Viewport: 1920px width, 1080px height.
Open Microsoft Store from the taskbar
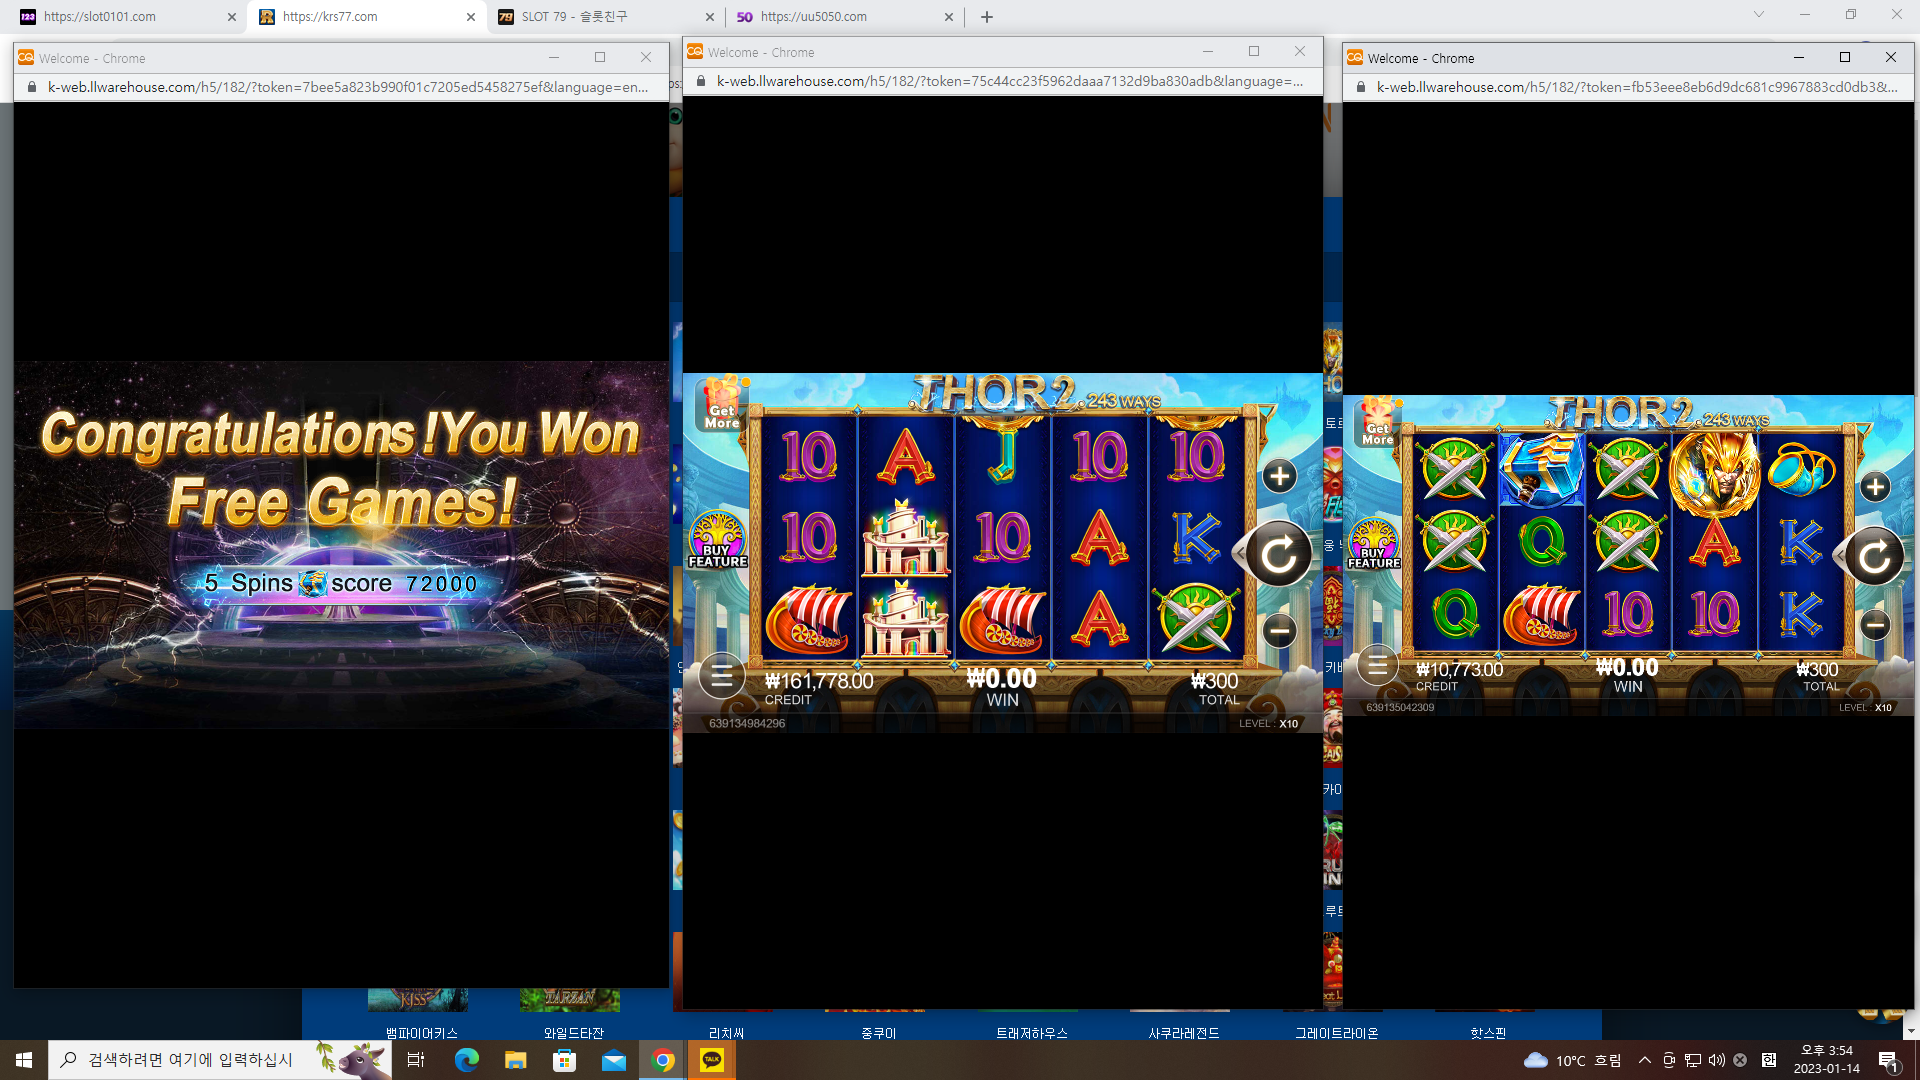point(564,1060)
